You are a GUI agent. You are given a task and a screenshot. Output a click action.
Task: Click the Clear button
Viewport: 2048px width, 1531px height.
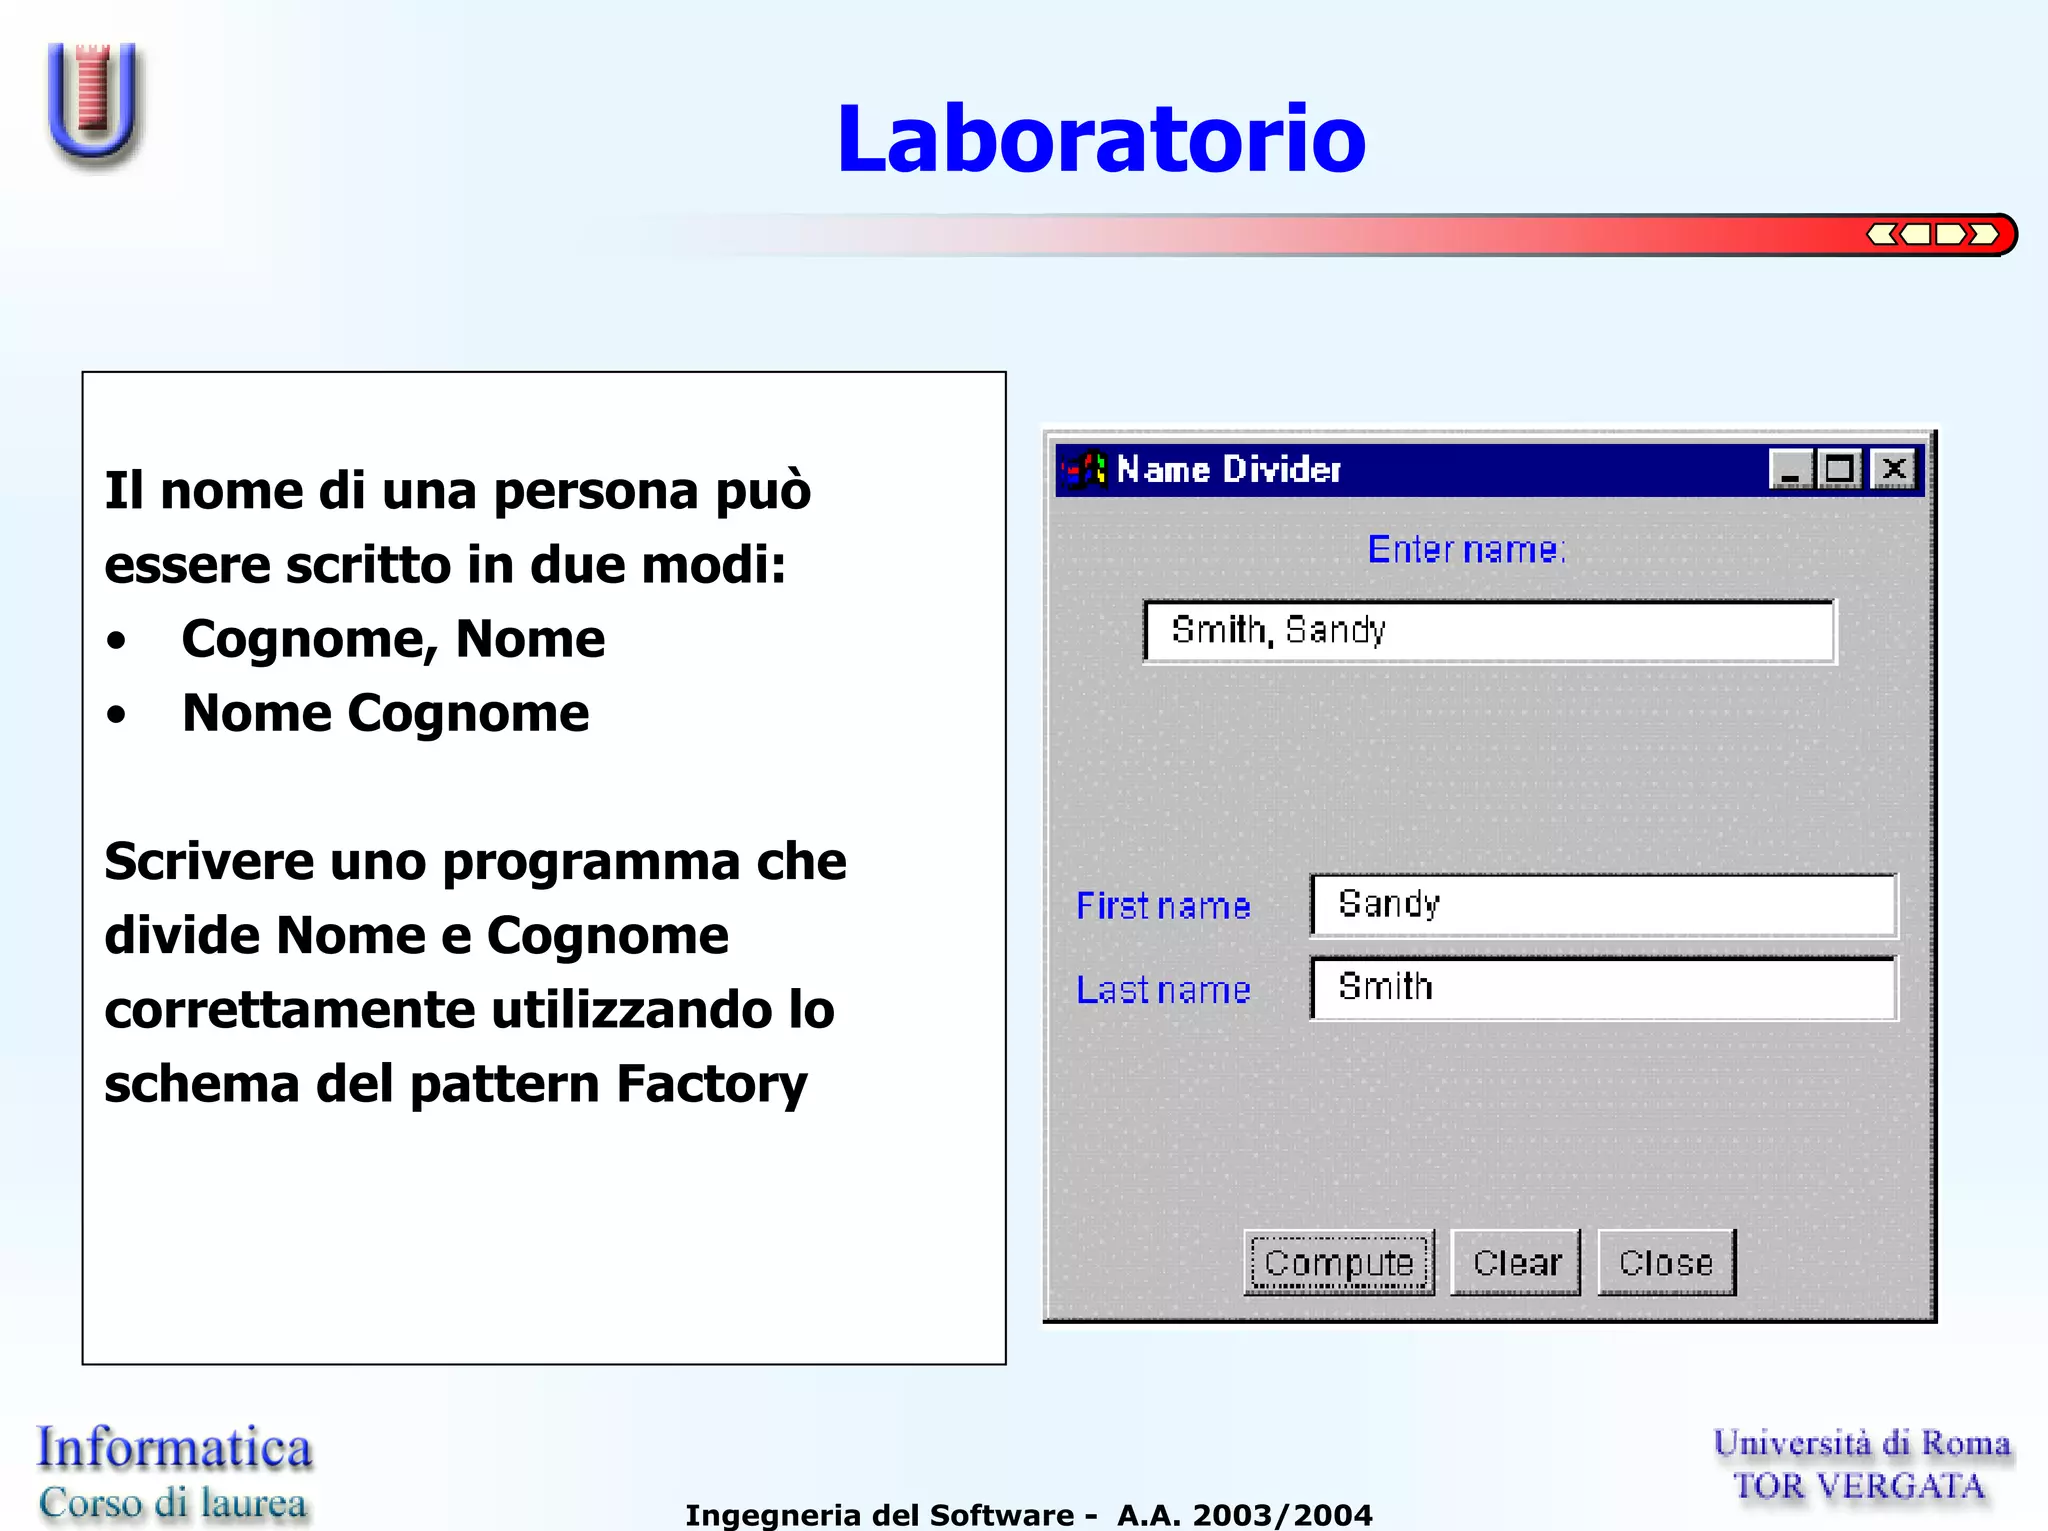coord(1516,1263)
